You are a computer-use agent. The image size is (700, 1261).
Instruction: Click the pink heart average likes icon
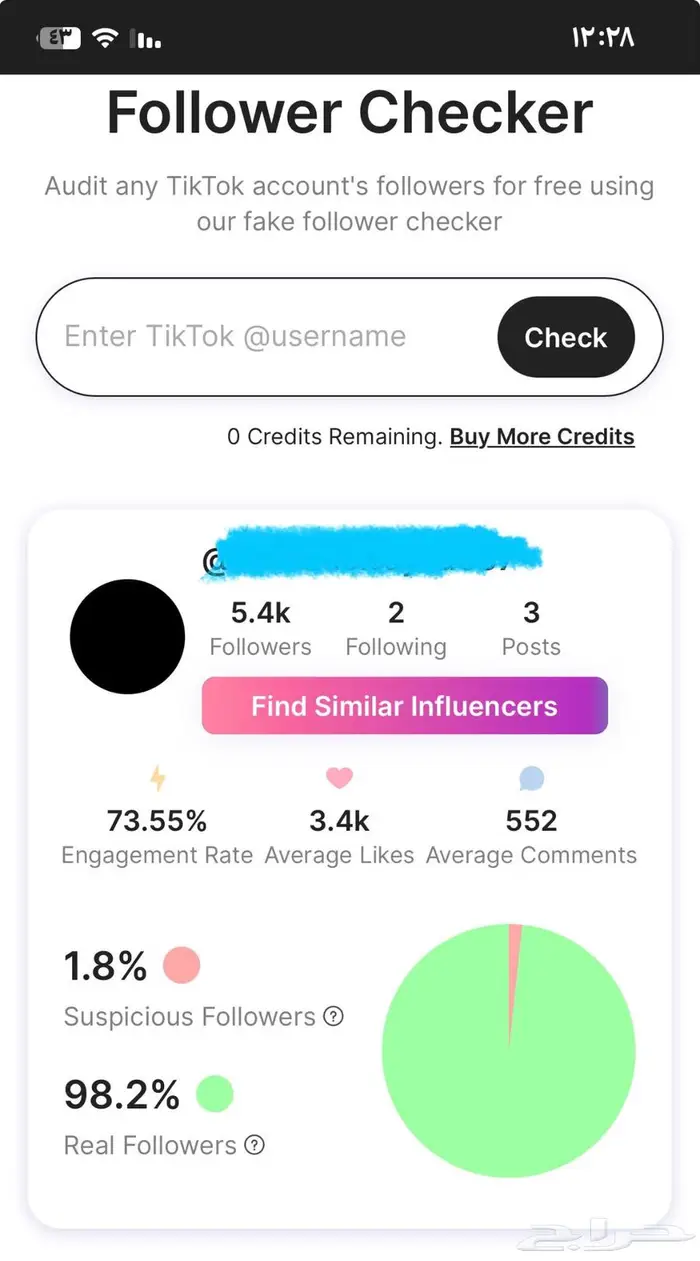339,777
